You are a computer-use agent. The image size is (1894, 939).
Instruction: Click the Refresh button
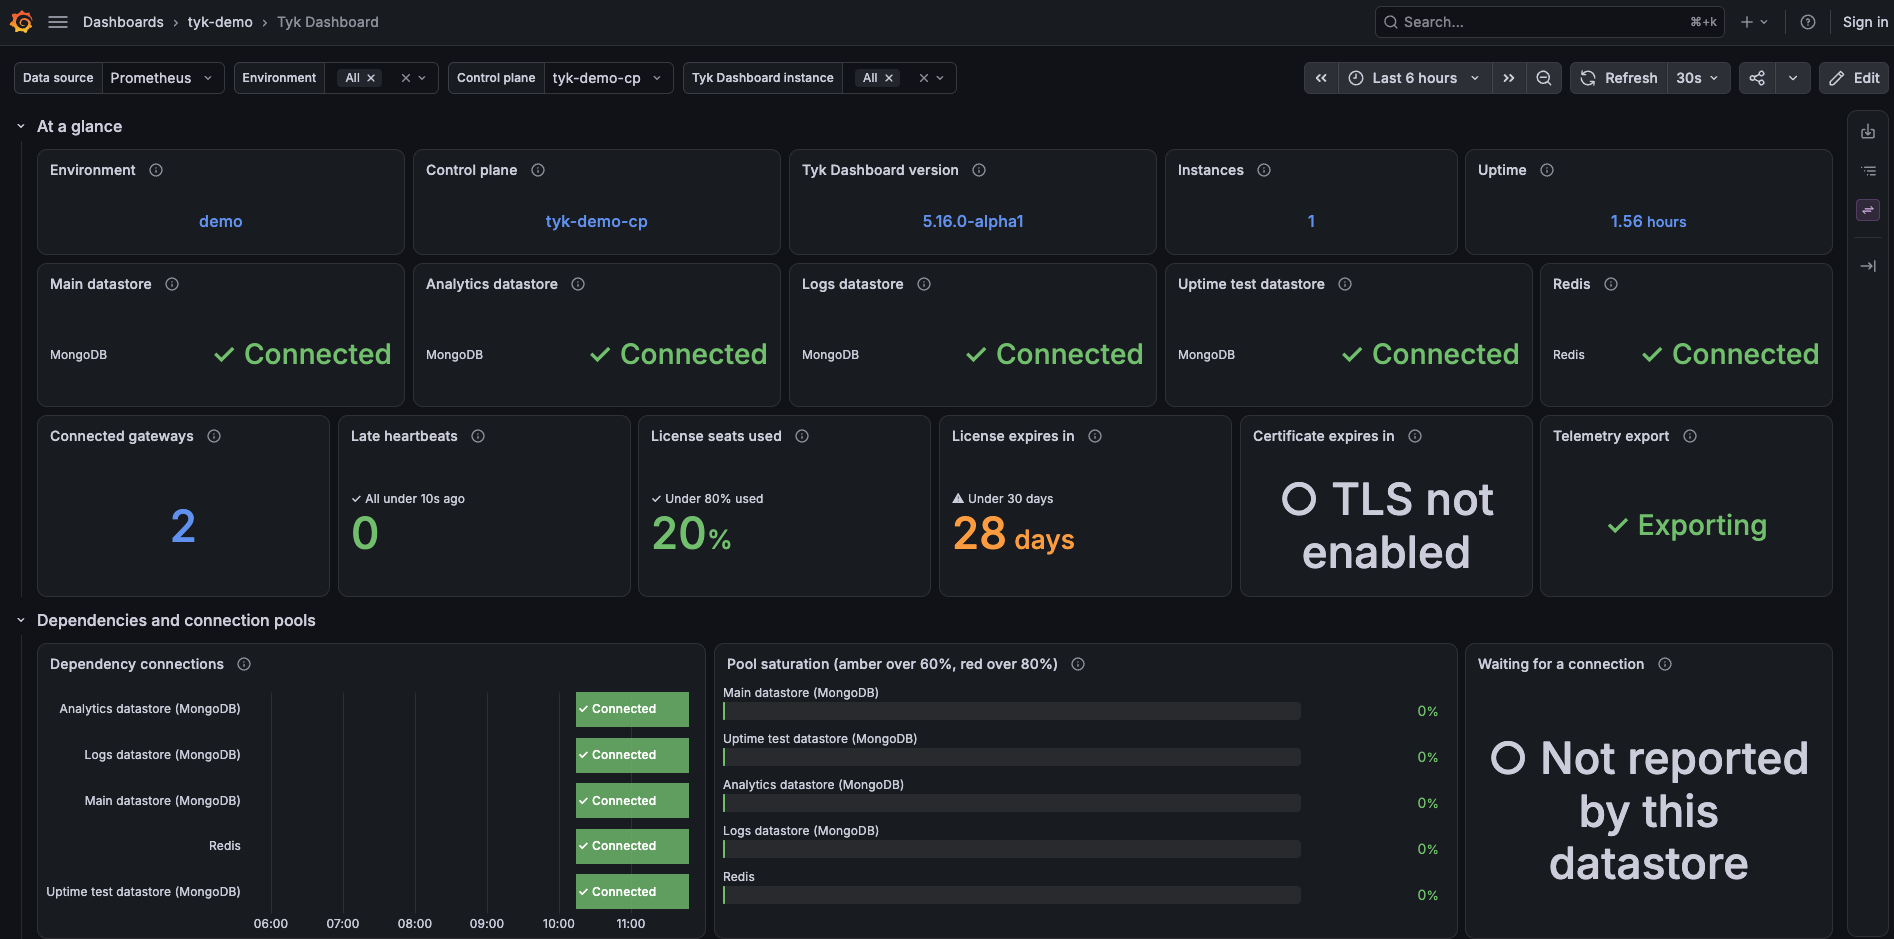point(1619,78)
